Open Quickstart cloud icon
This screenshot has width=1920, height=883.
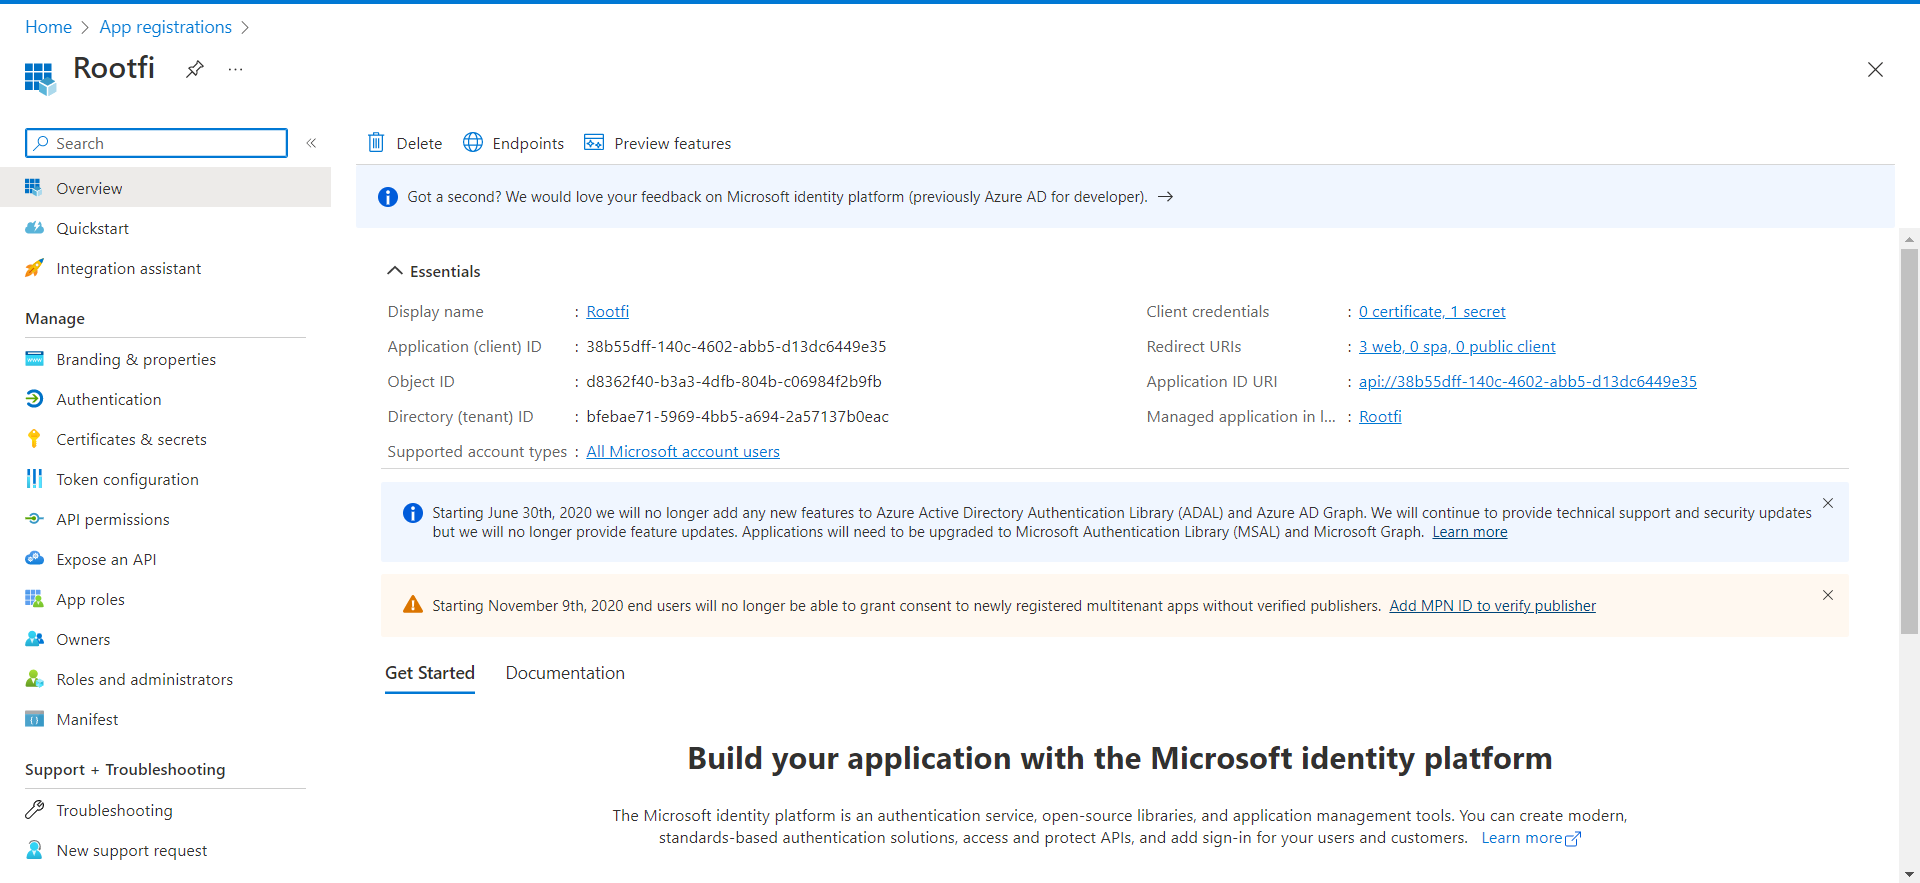[34, 228]
